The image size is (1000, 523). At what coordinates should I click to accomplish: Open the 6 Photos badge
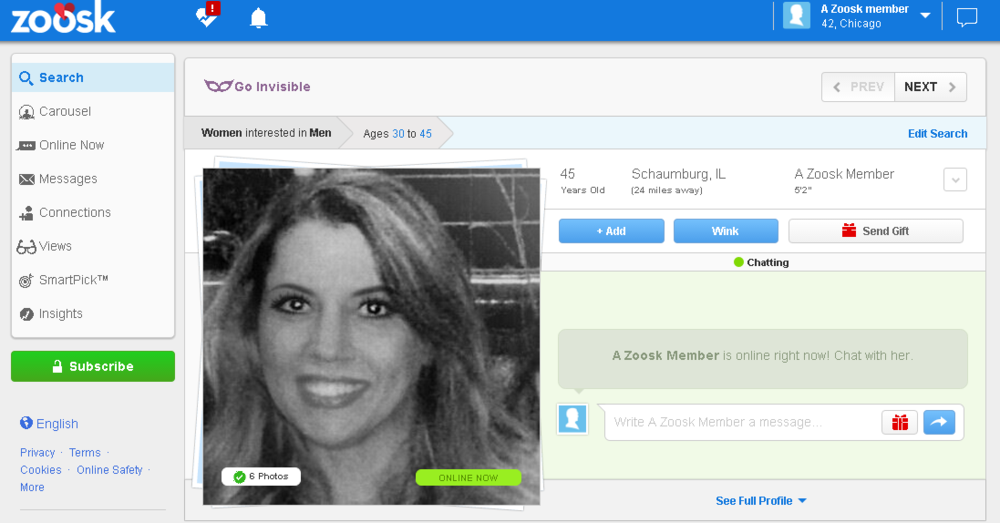[261, 476]
